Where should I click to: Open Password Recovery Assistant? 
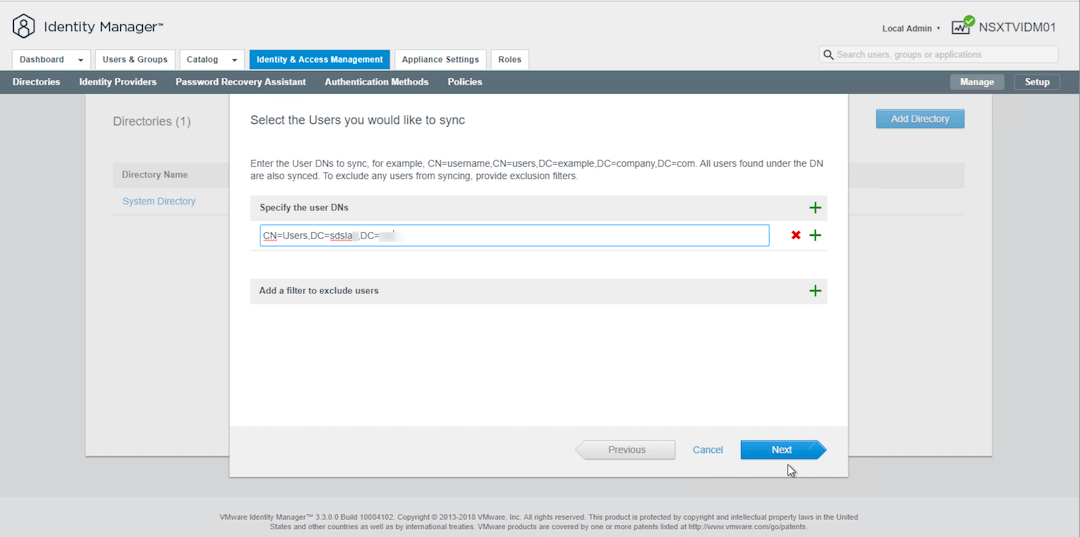tap(240, 82)
